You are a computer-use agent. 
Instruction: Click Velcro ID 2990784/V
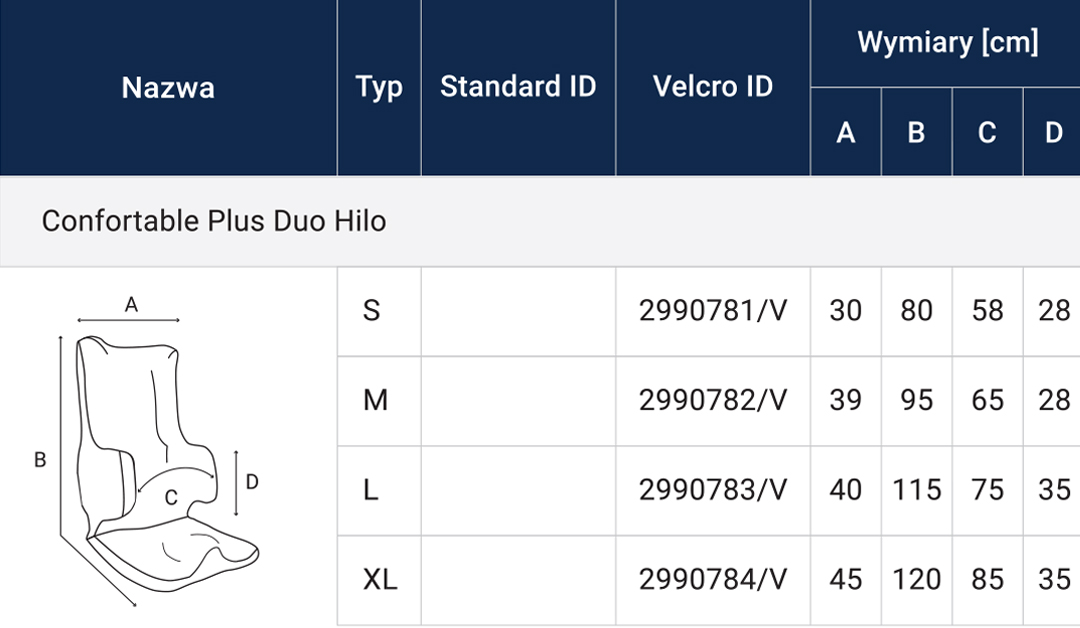(713, 580)
